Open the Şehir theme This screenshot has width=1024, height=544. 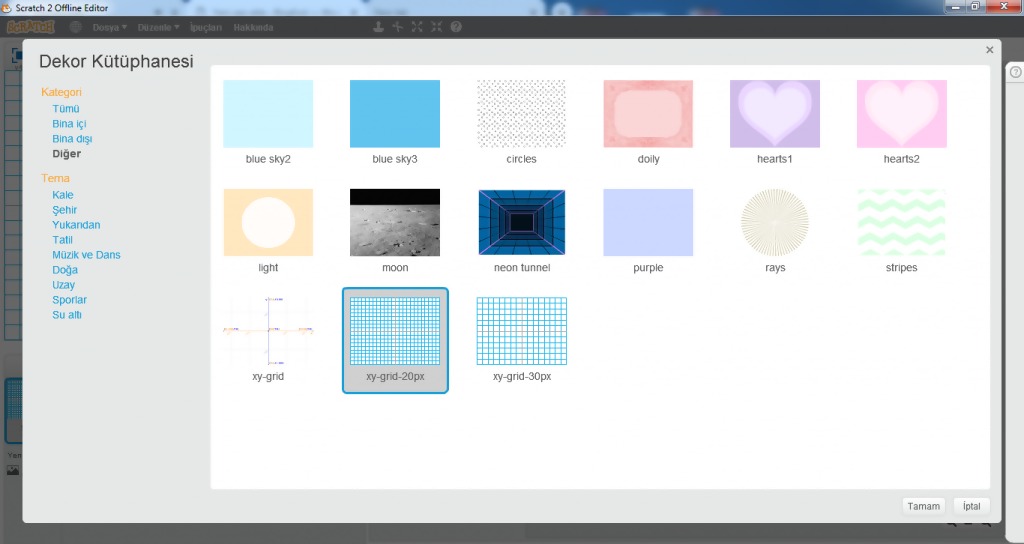[65, 210]
